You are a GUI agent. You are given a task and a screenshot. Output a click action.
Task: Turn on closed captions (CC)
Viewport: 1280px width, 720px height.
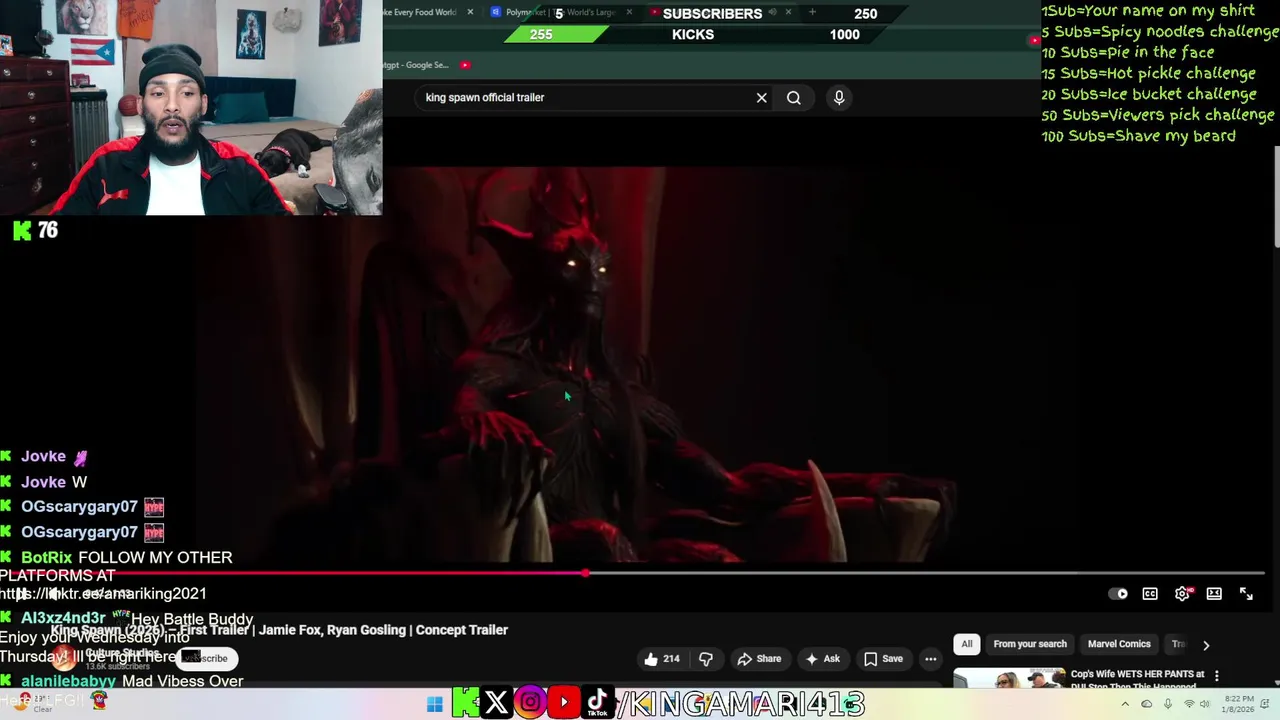pyautogui.click(x=1150, y=594)
